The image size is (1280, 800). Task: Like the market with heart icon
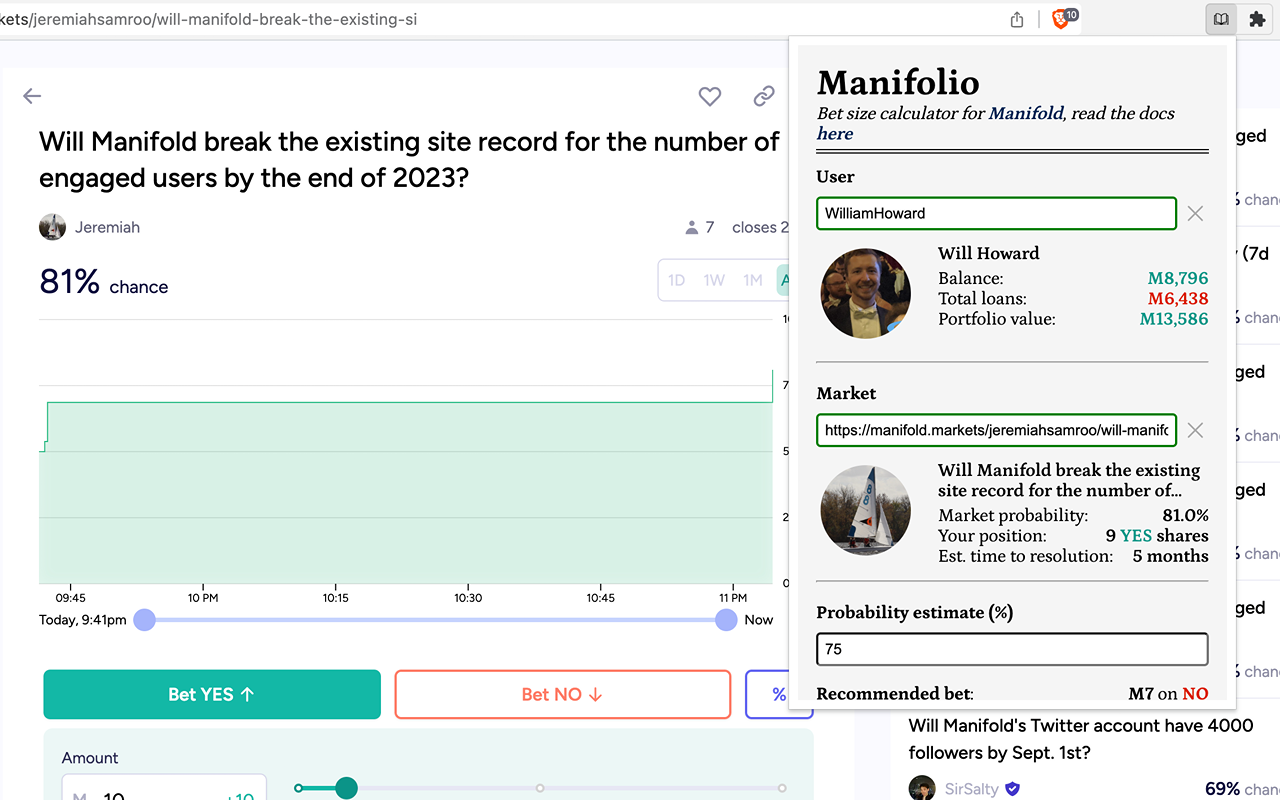coord(710,96)
